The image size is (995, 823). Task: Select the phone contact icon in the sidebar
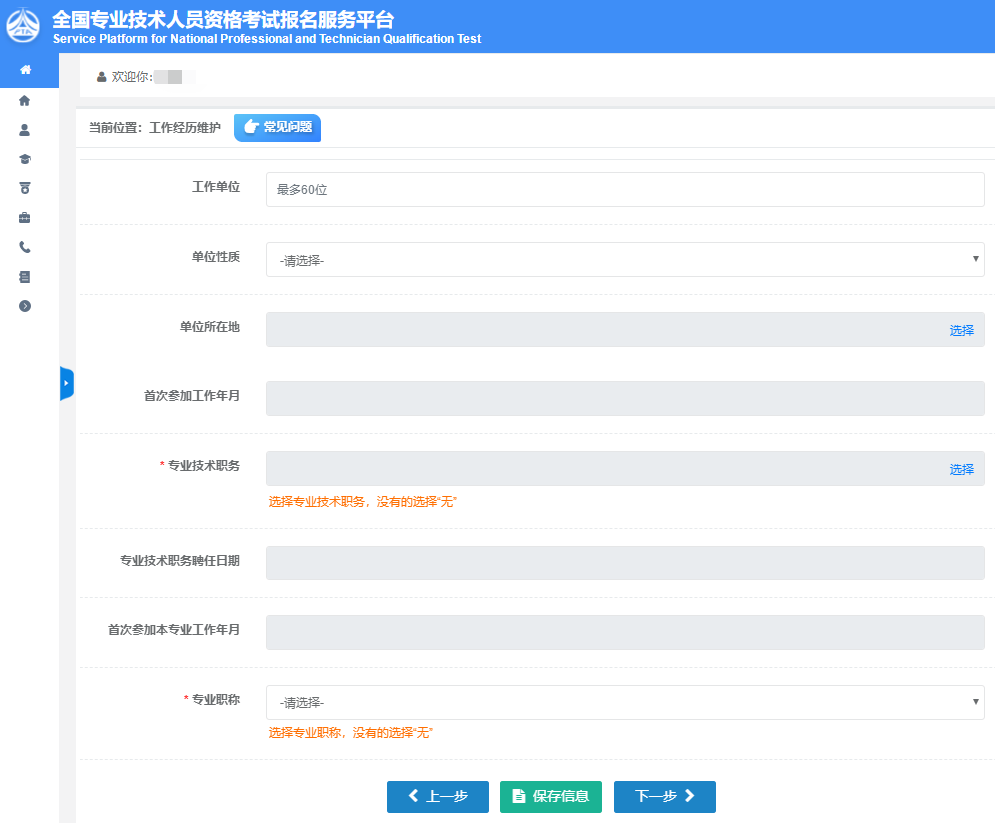(x=23, y=247)
